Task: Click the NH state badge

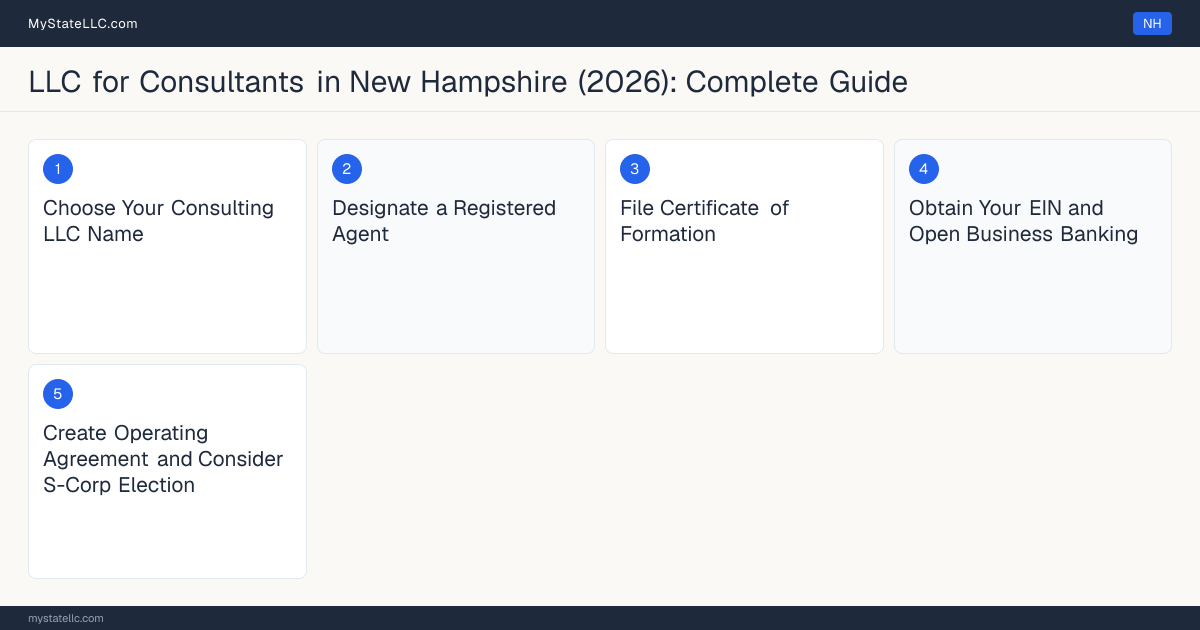Action: coord(1152,23)
